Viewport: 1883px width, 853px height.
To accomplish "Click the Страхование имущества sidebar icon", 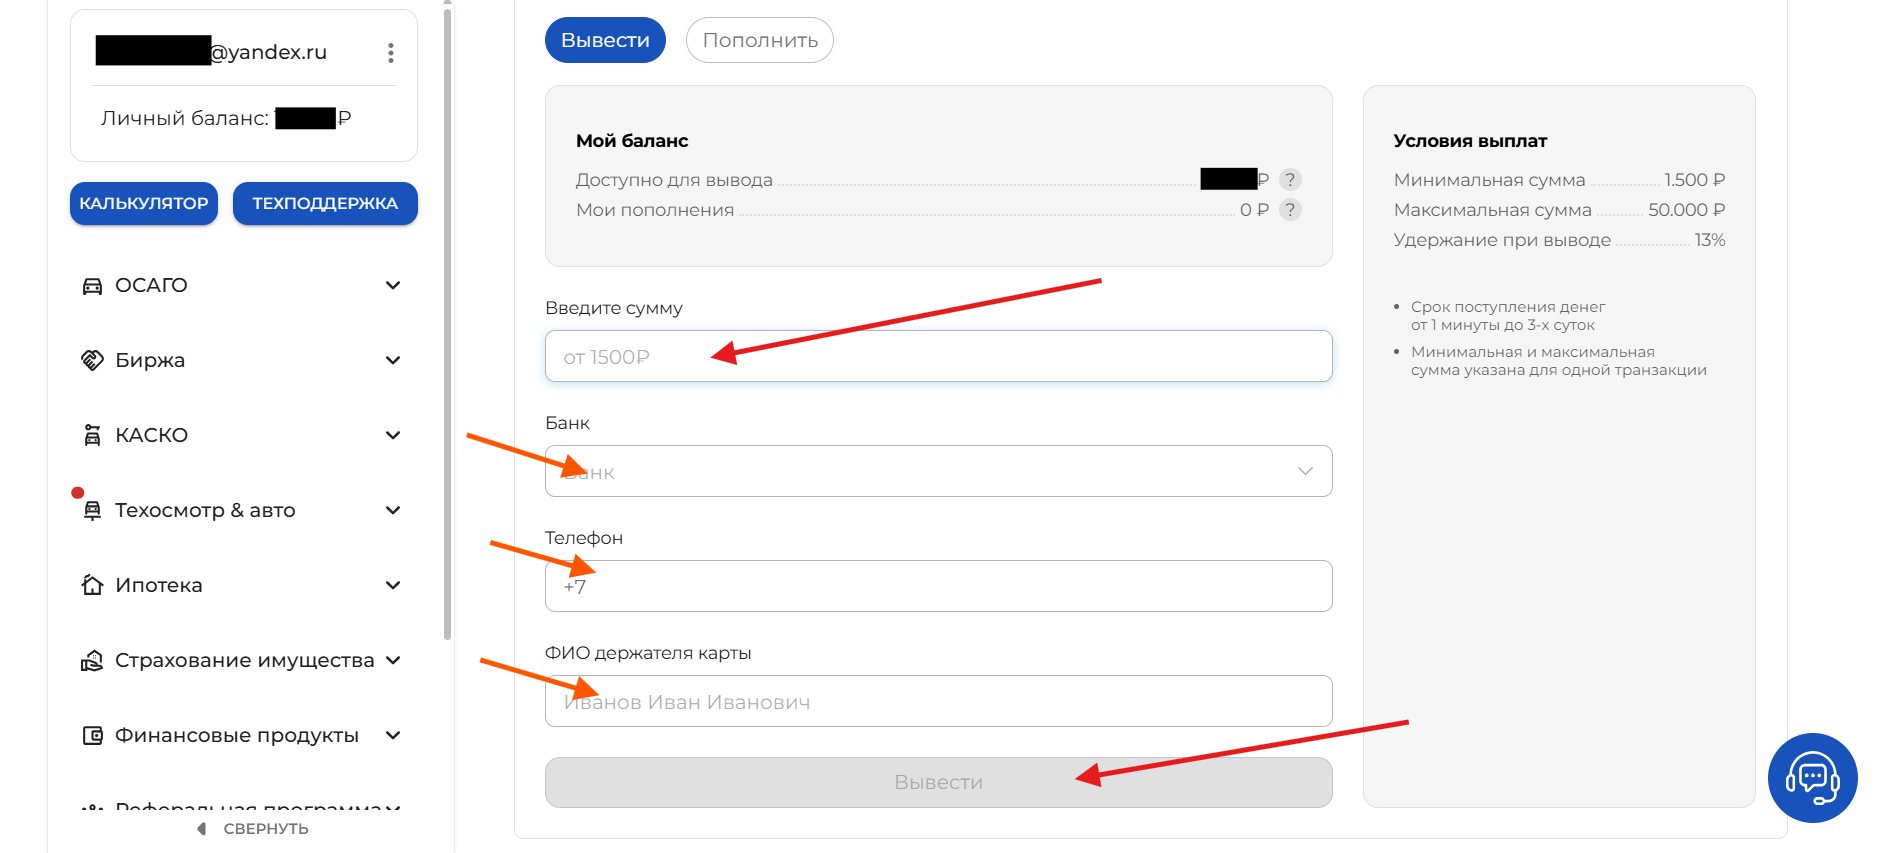I will click(92, 661).
